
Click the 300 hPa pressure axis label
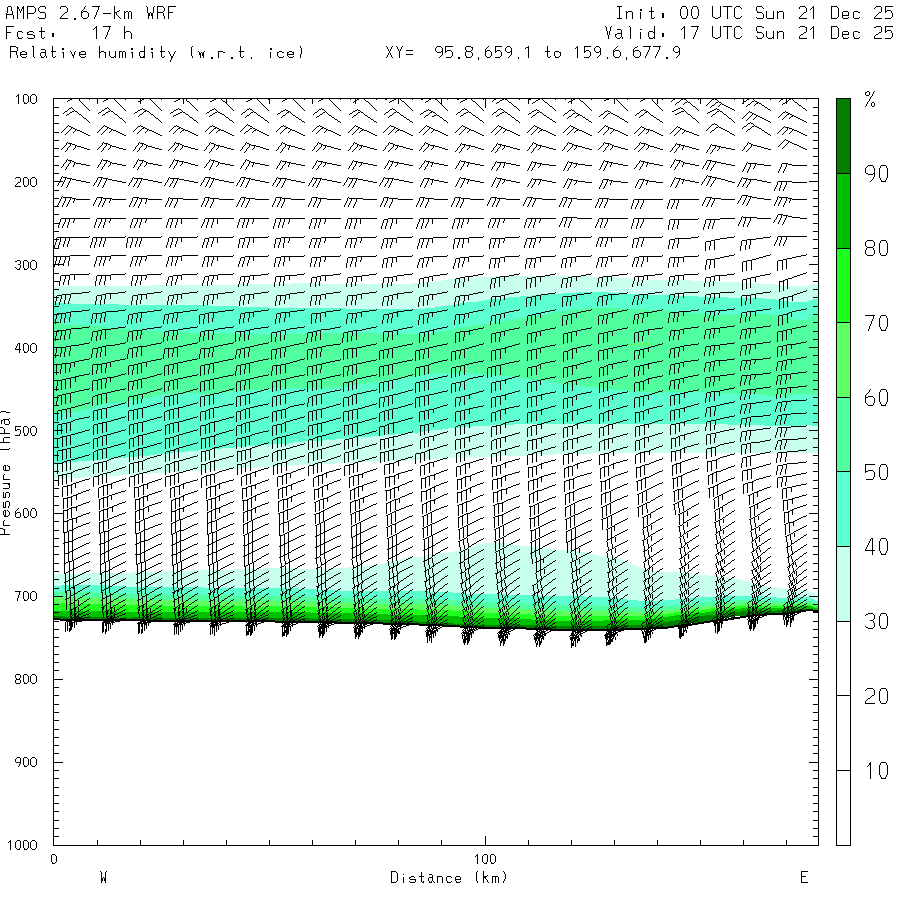[26, 265]
